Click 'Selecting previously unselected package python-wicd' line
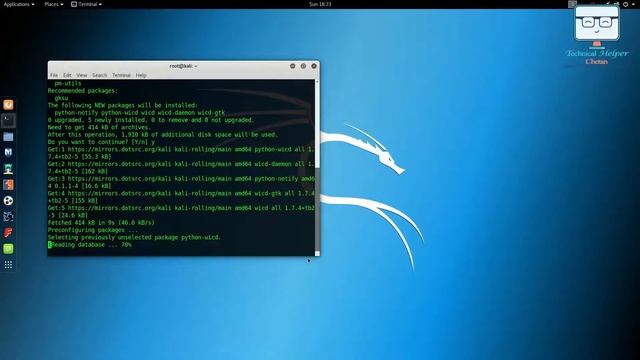Viewport: 640px width, 360px height. 134,237
